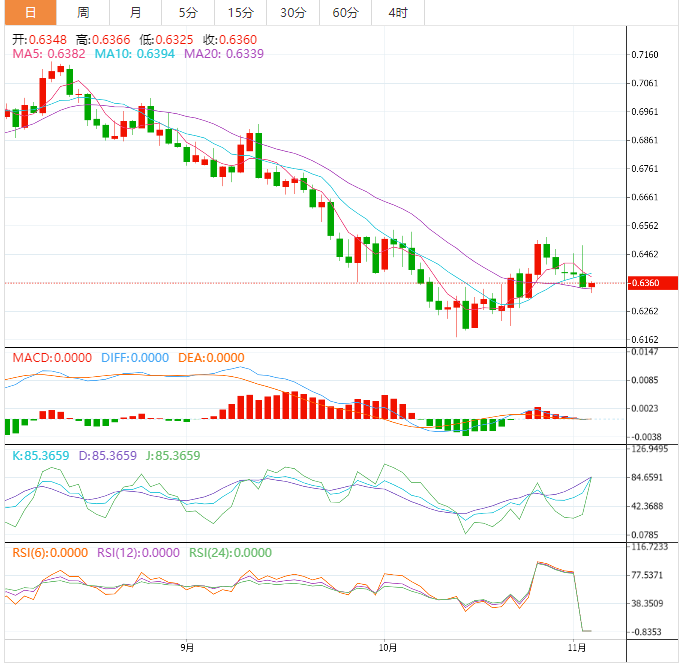Click the 0.6661 price axis label
The image size is (685, 670).
coord(645,197)
